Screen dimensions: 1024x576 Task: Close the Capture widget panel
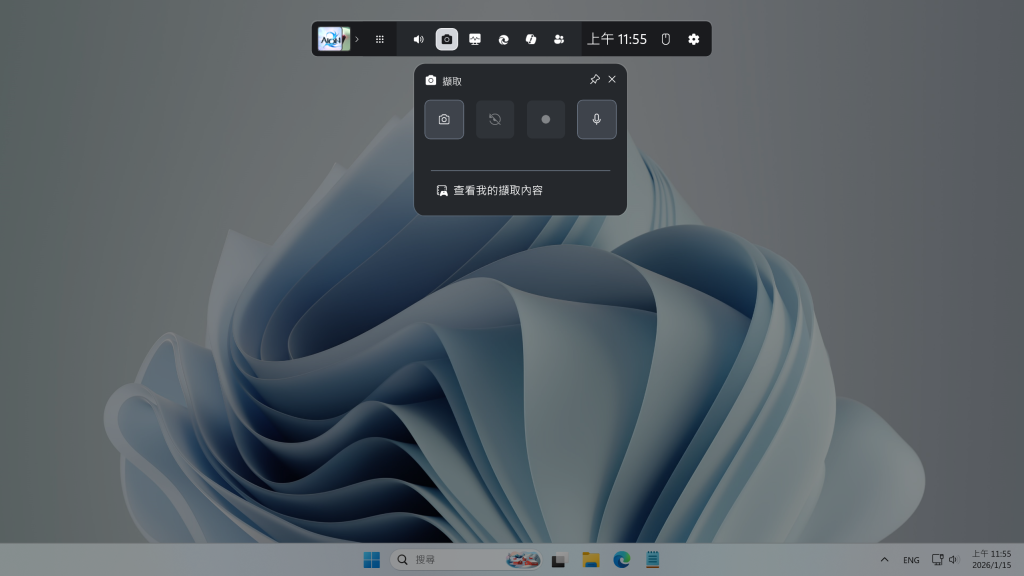[x=612, y=80]
